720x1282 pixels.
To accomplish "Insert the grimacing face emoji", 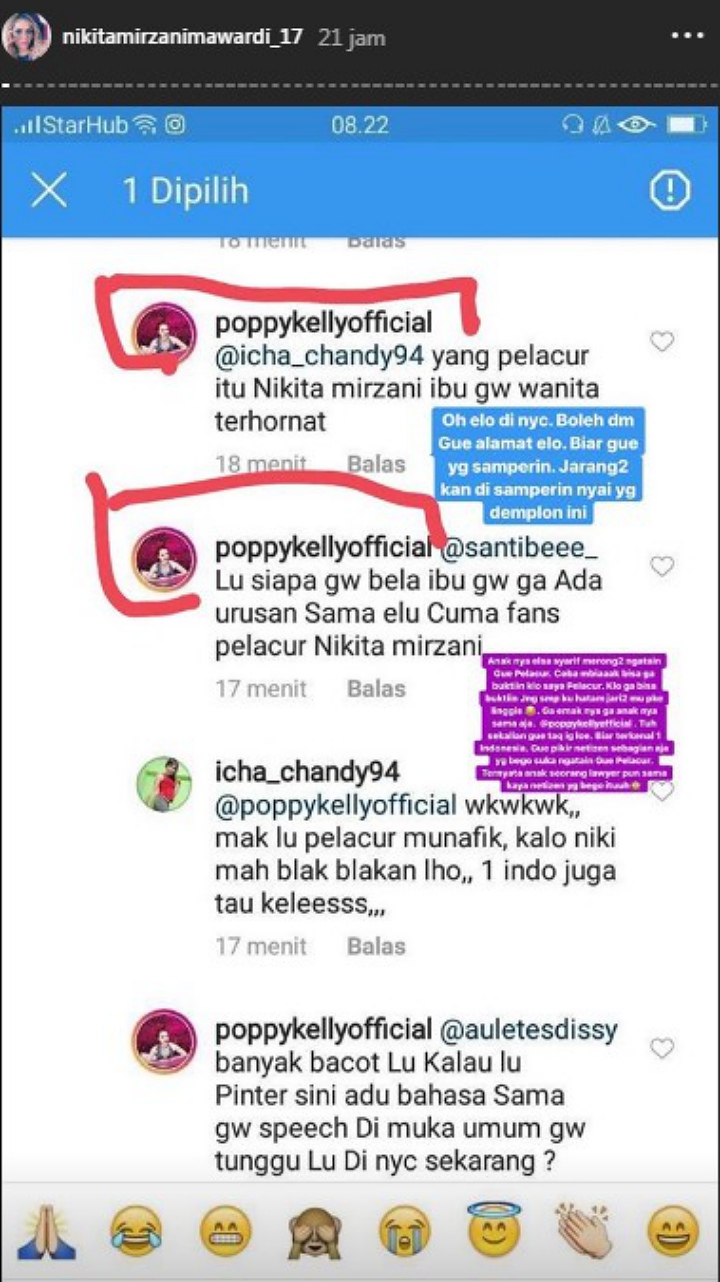I will tap(226, 1231).
